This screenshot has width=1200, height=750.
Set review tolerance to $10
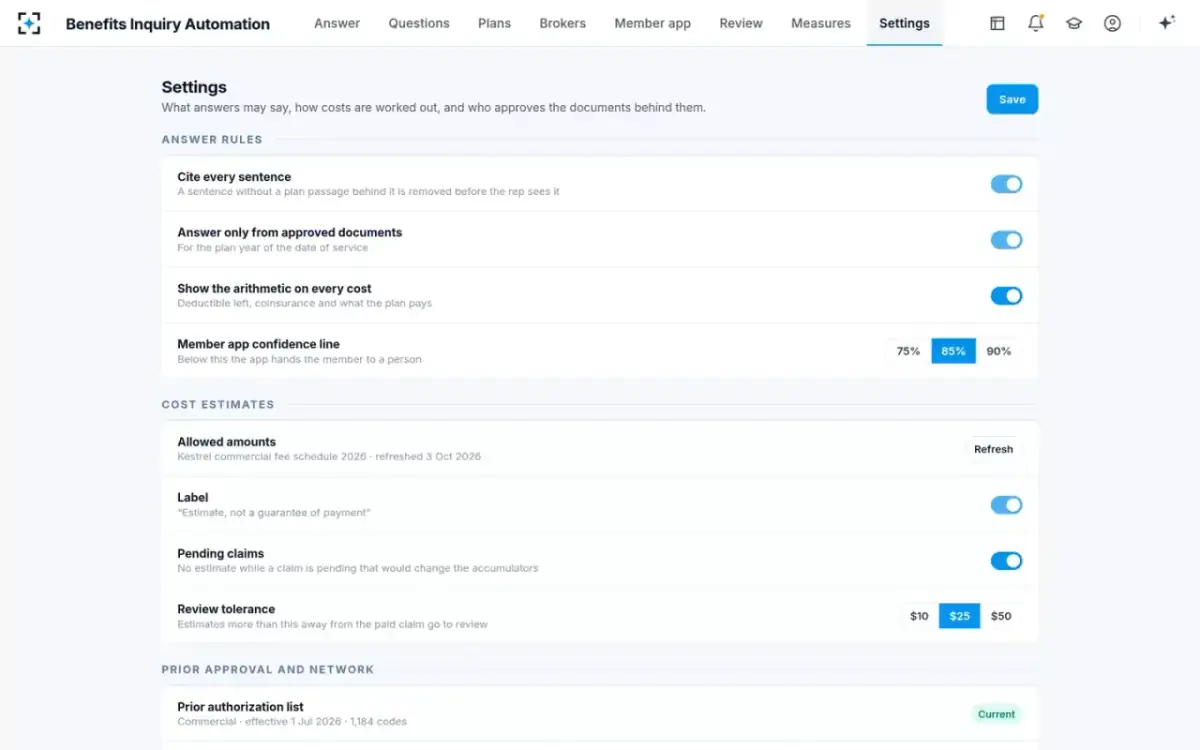(919, 616)
